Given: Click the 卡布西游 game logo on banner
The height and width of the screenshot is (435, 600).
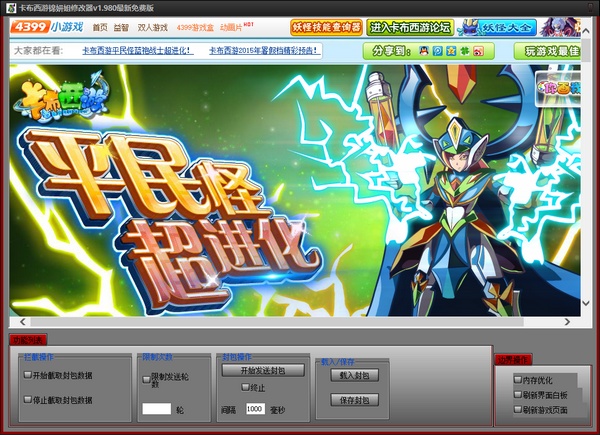Looking at the screenshot, I should [61, 96].
